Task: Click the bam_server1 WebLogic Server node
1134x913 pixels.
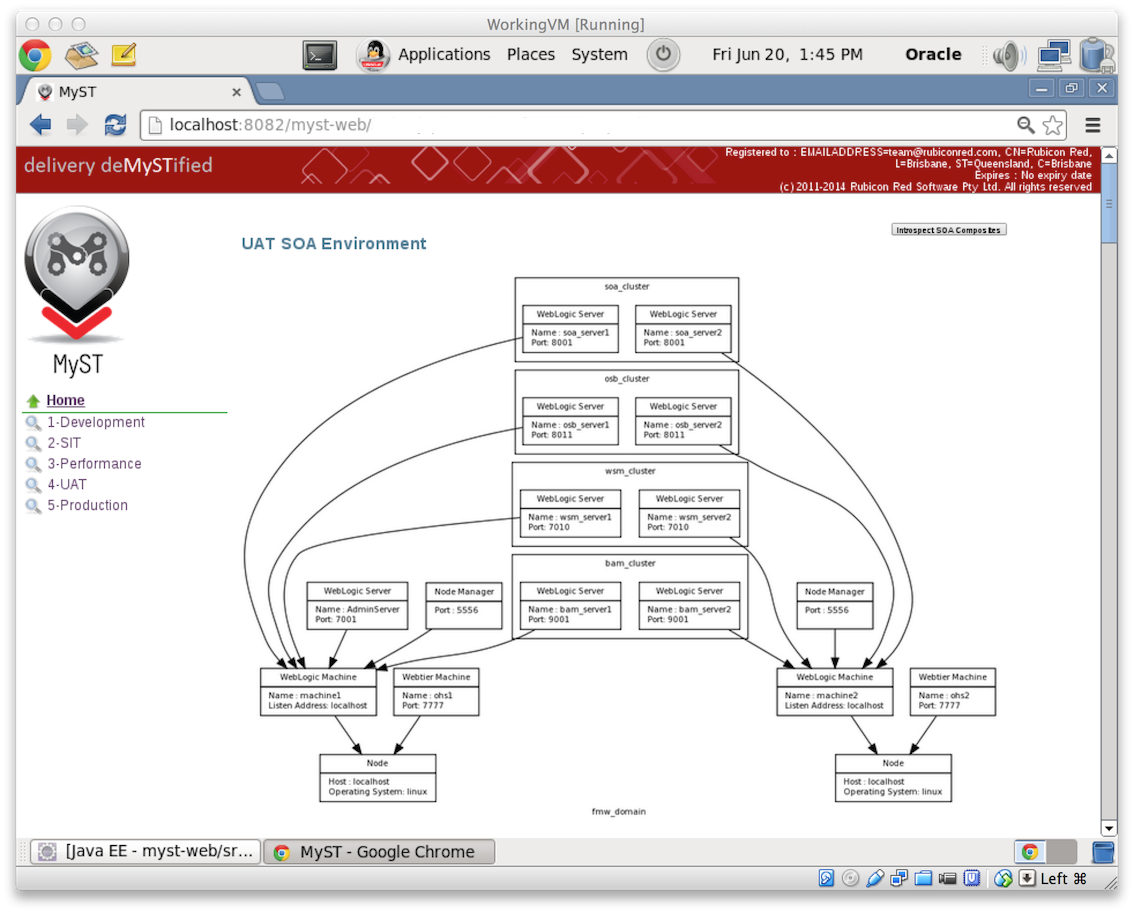Action: (570, 606)
